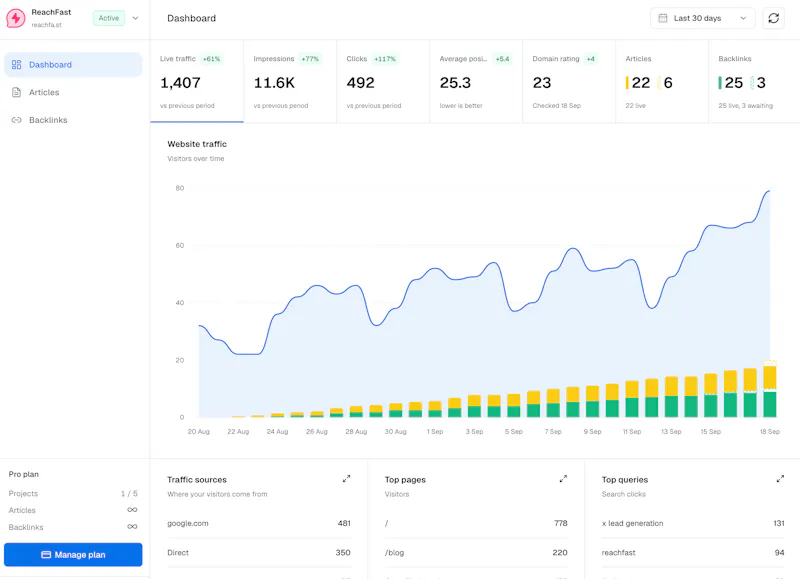Expand the Top queries panel
This screenshot has height=579, width=800.
(x=780, y=479)
